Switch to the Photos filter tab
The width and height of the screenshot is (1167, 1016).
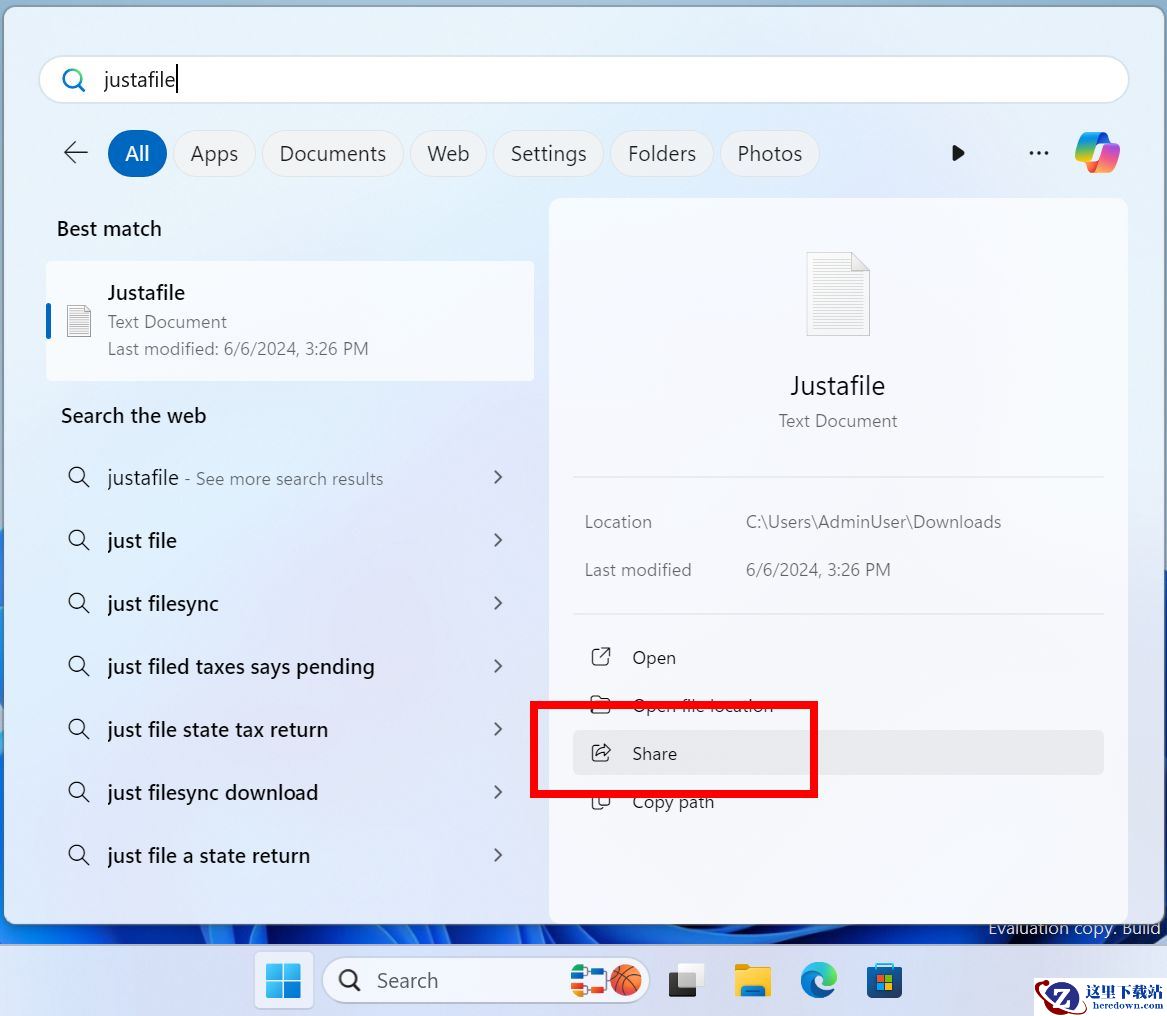[x=770, y=153]
